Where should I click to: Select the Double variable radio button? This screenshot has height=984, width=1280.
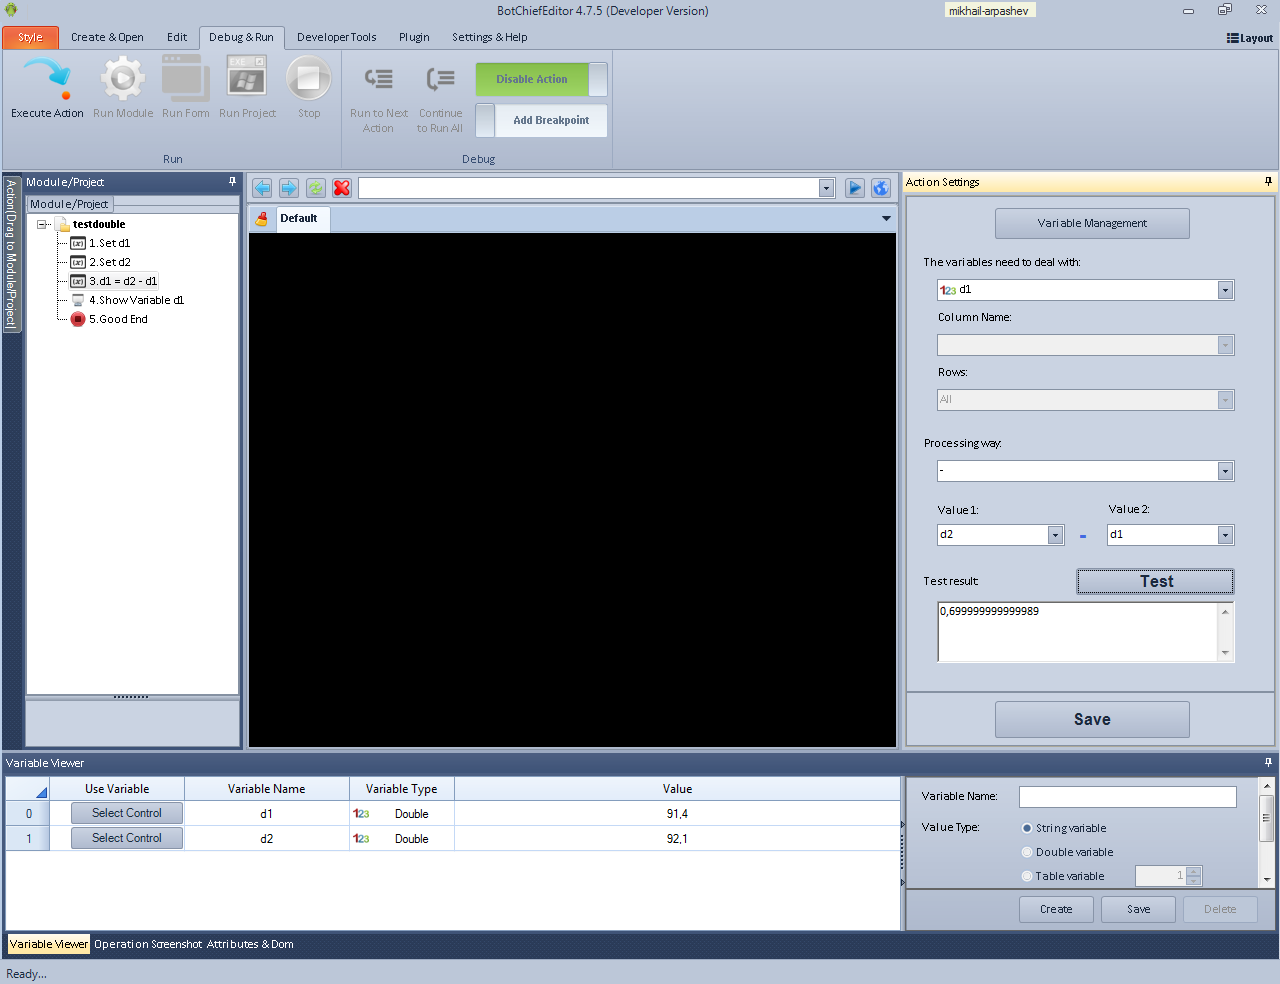pyautogui.click(x=1027, y=852)
